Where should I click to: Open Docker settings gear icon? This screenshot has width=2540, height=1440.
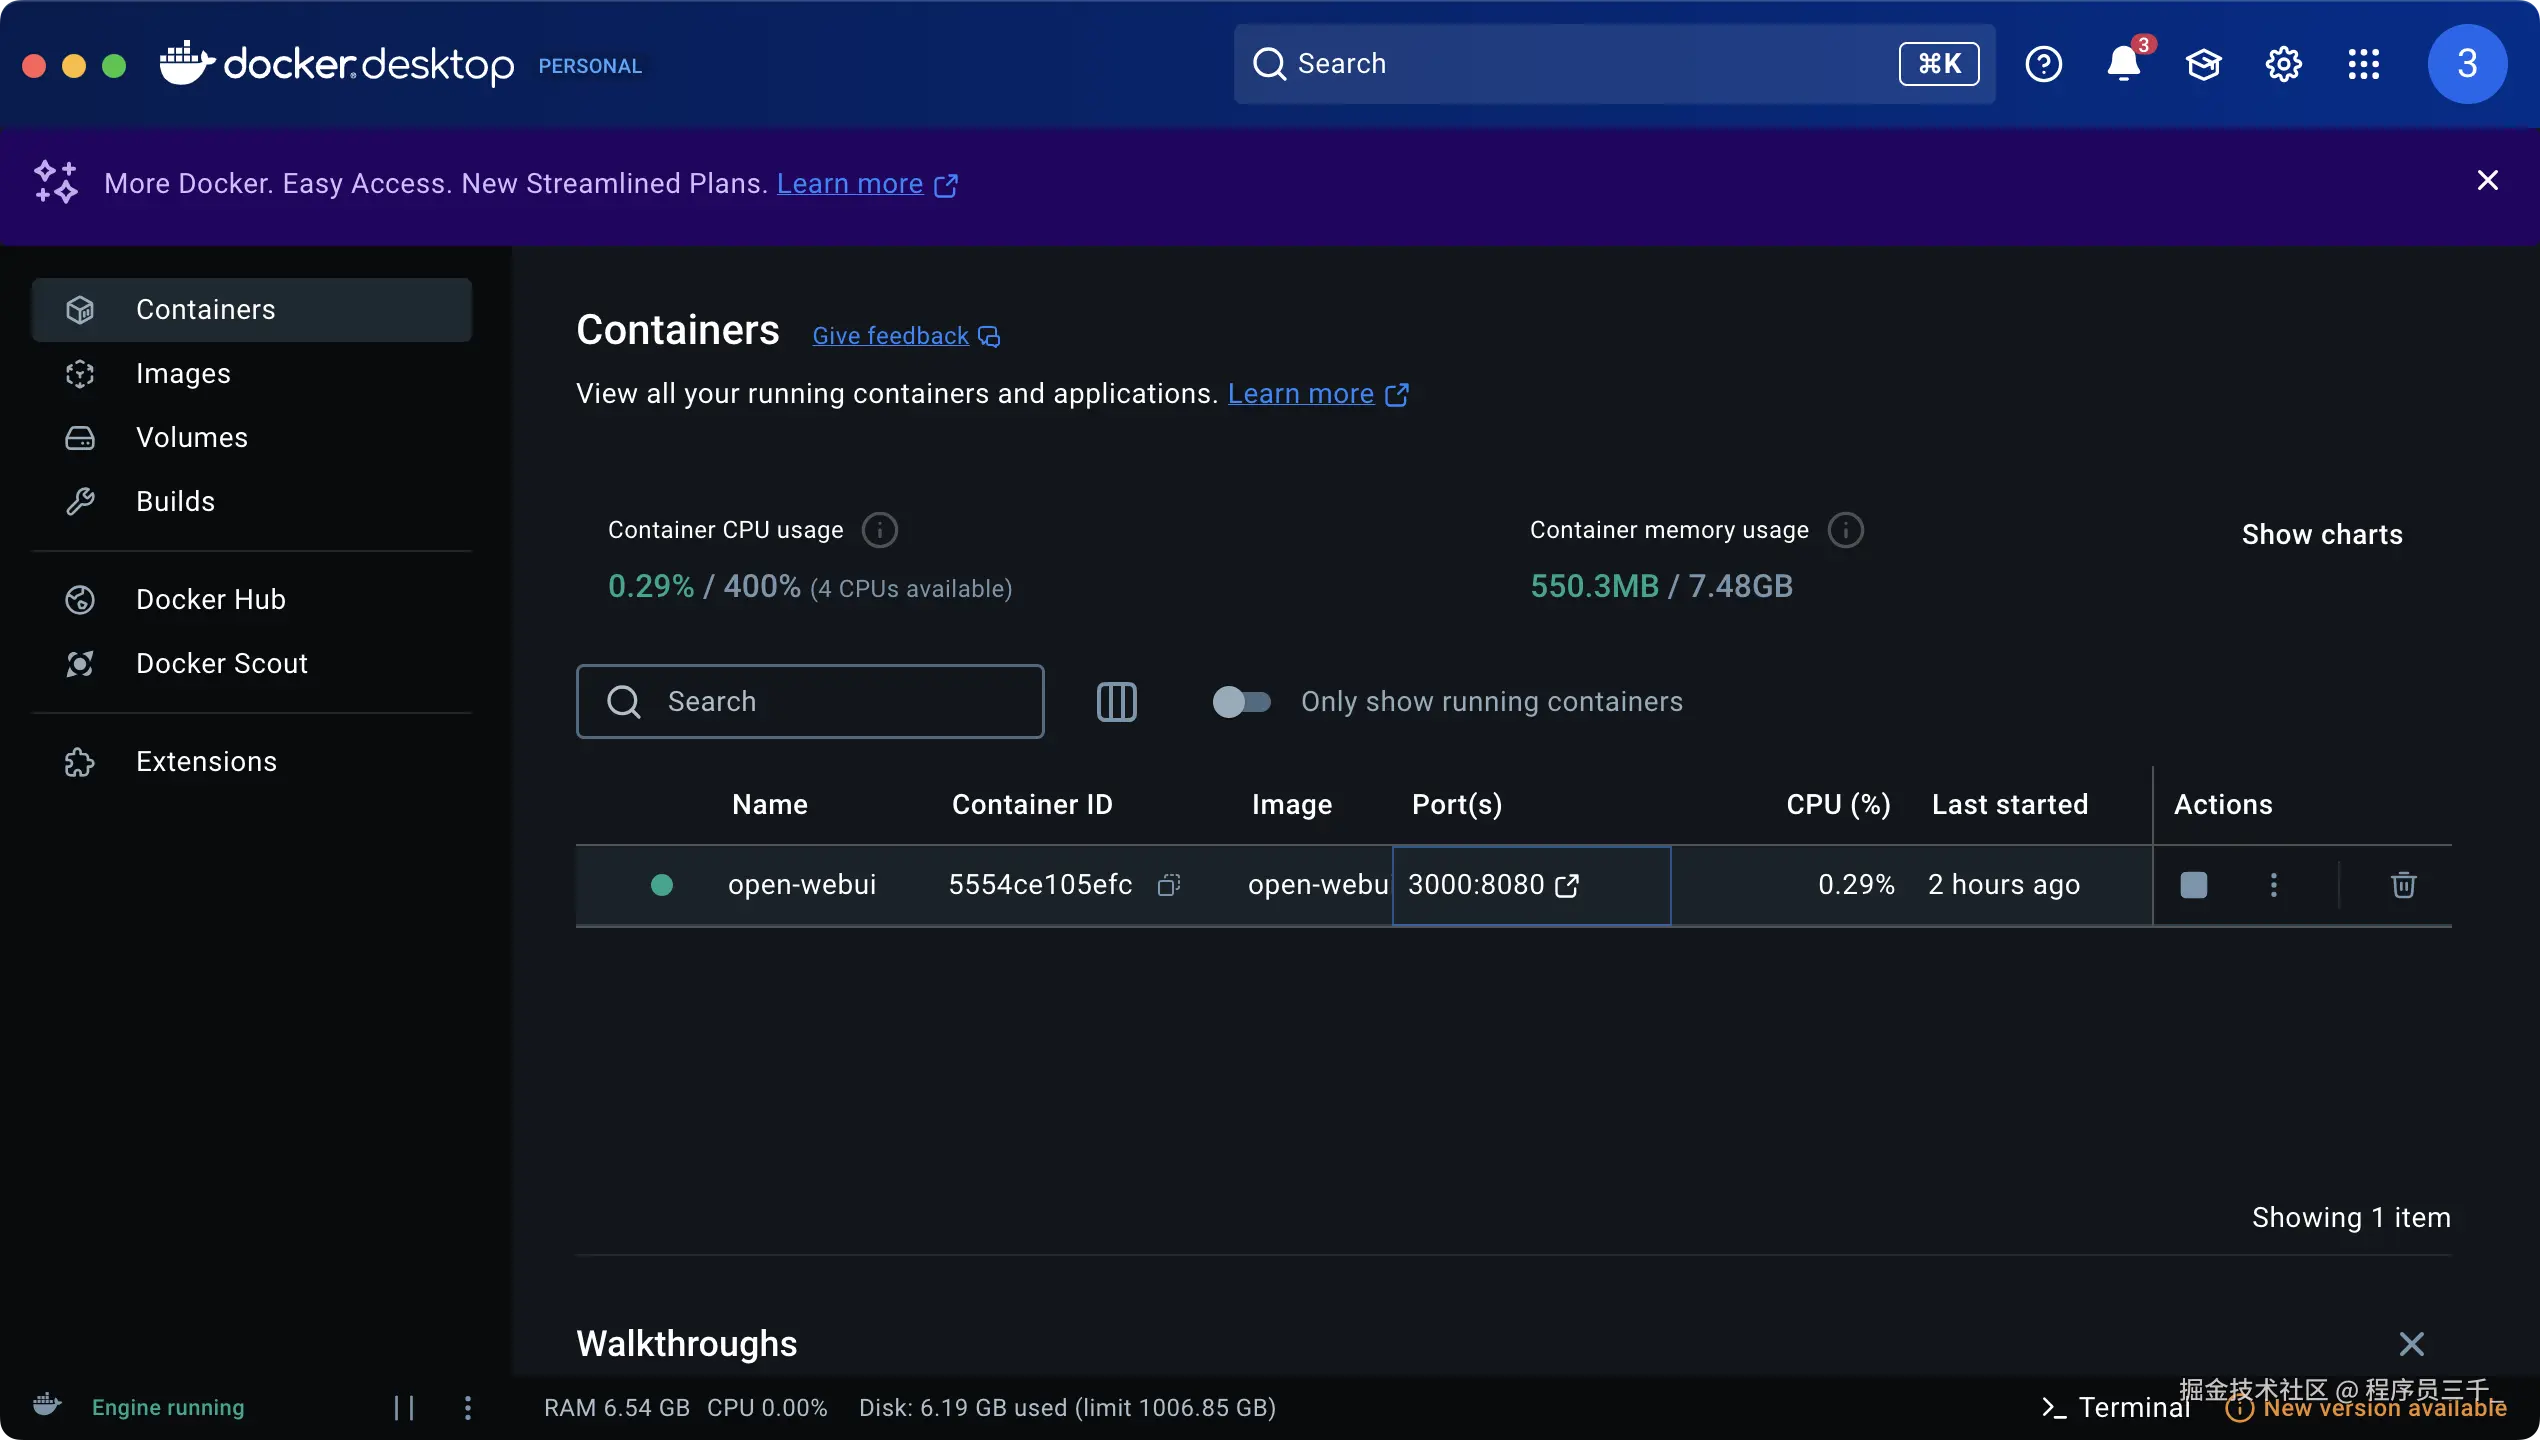pos(2283,64)
